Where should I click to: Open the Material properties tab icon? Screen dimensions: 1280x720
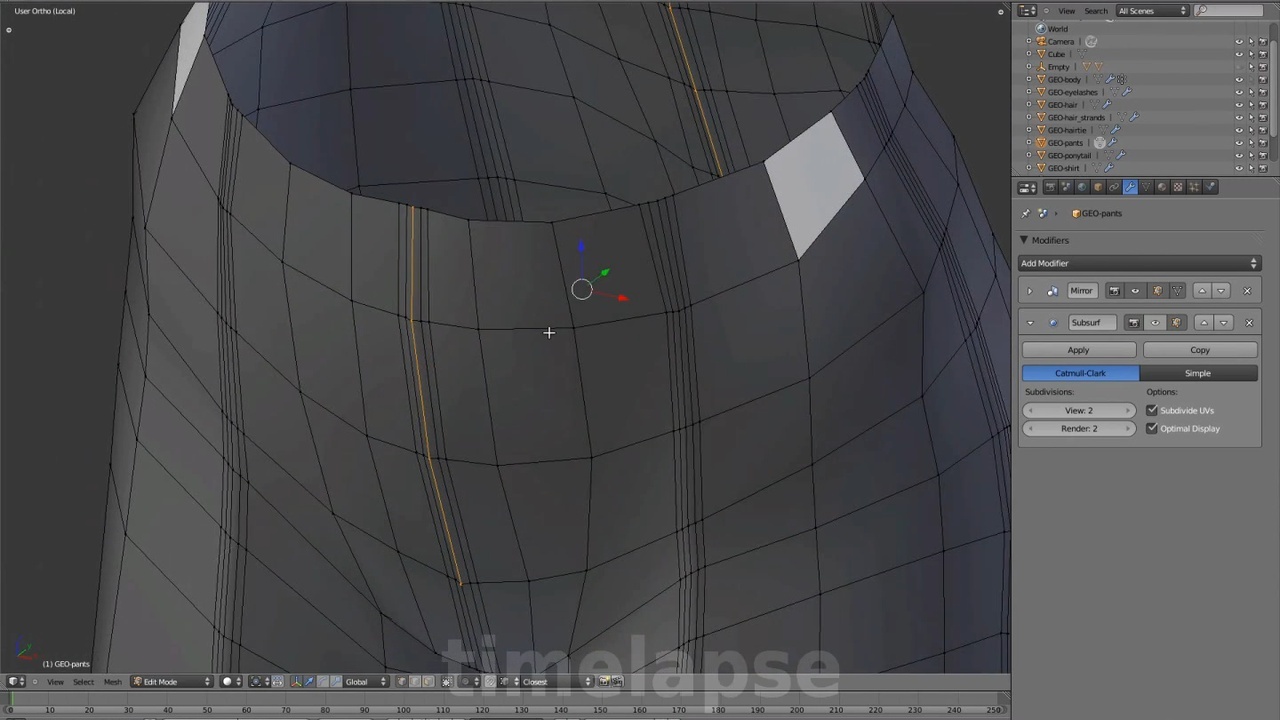[x=1162, y=187]
